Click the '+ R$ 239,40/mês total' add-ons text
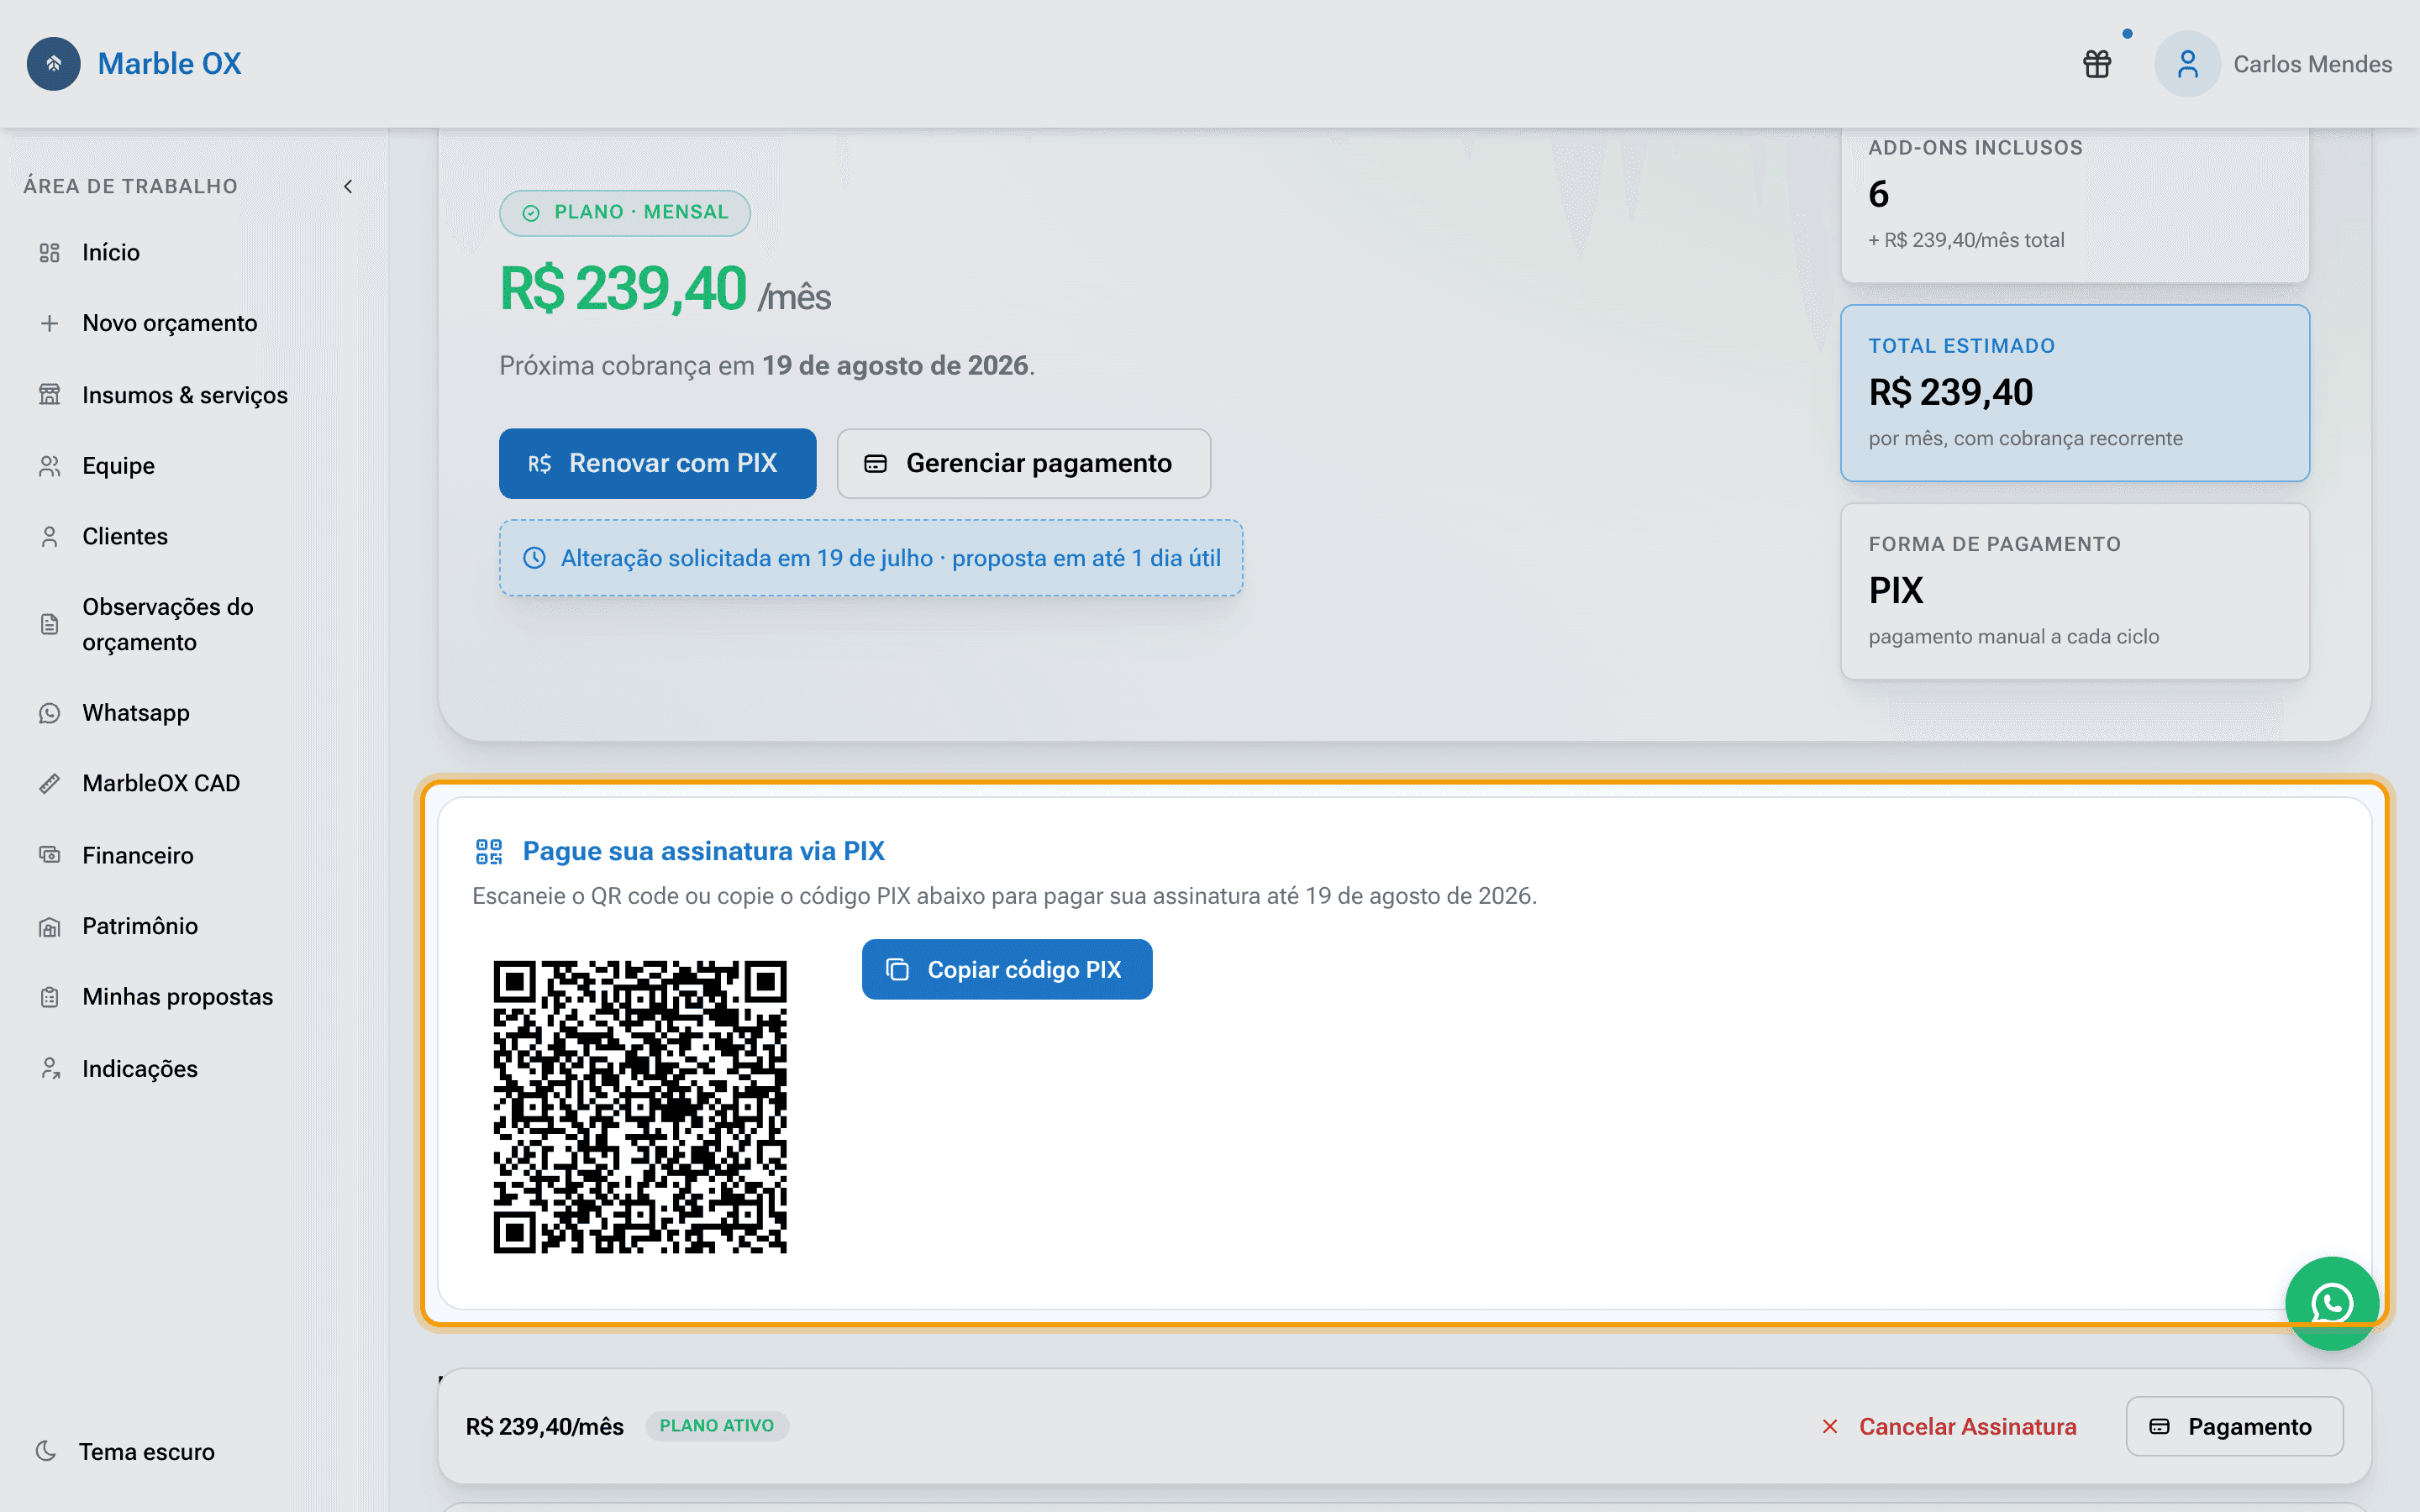Viewport: 2420px width, 1512px height. click(x=1966, y=241)
